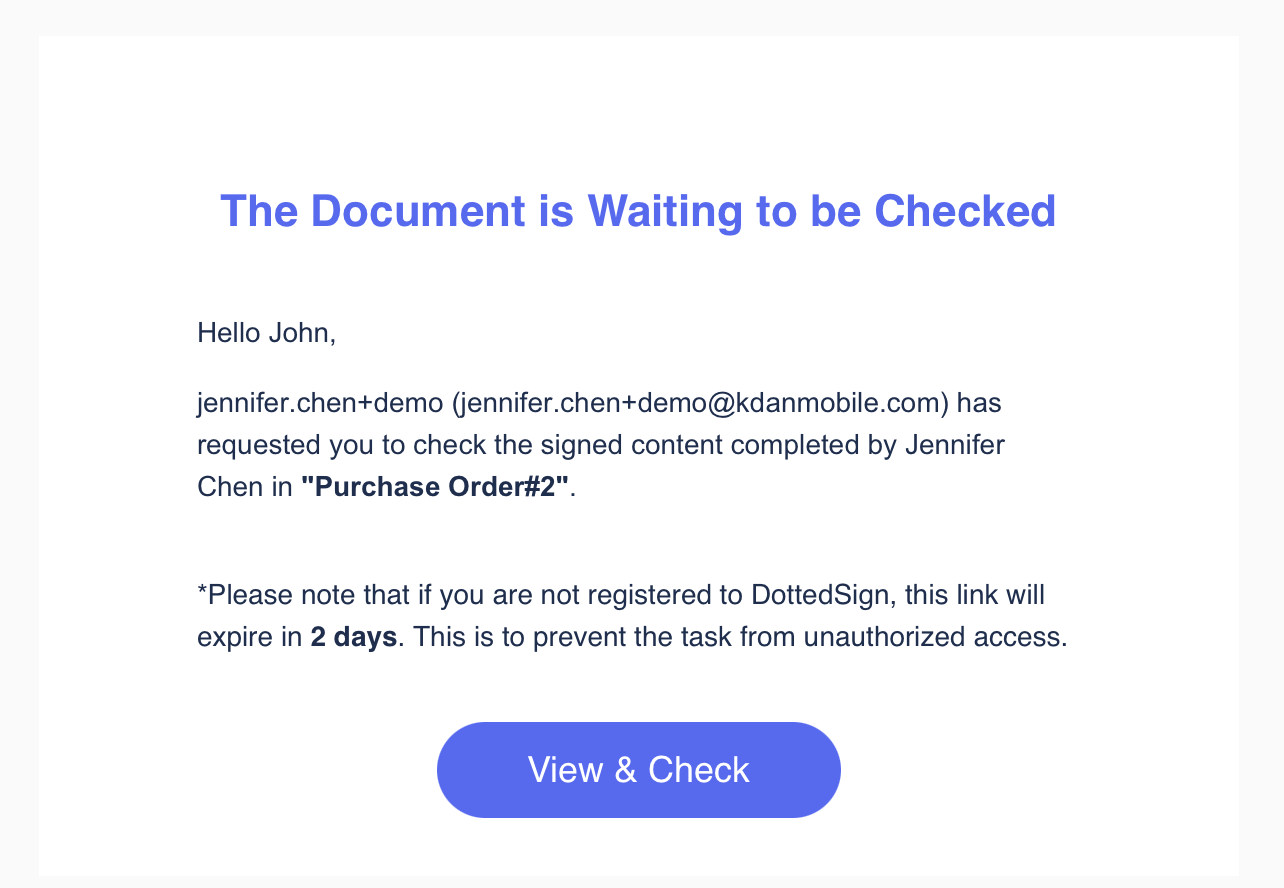
Task: Click the phrase "unauthorized access"
Action: [x=934, y=637]
